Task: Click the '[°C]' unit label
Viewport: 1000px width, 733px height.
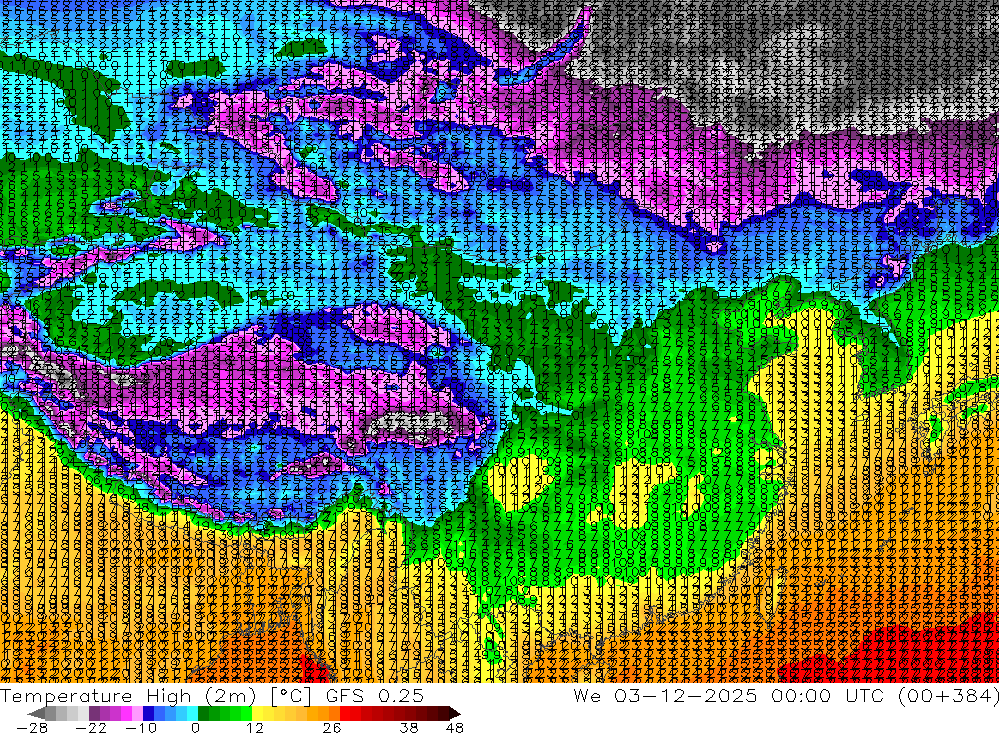Action: (x=291, y=695)
